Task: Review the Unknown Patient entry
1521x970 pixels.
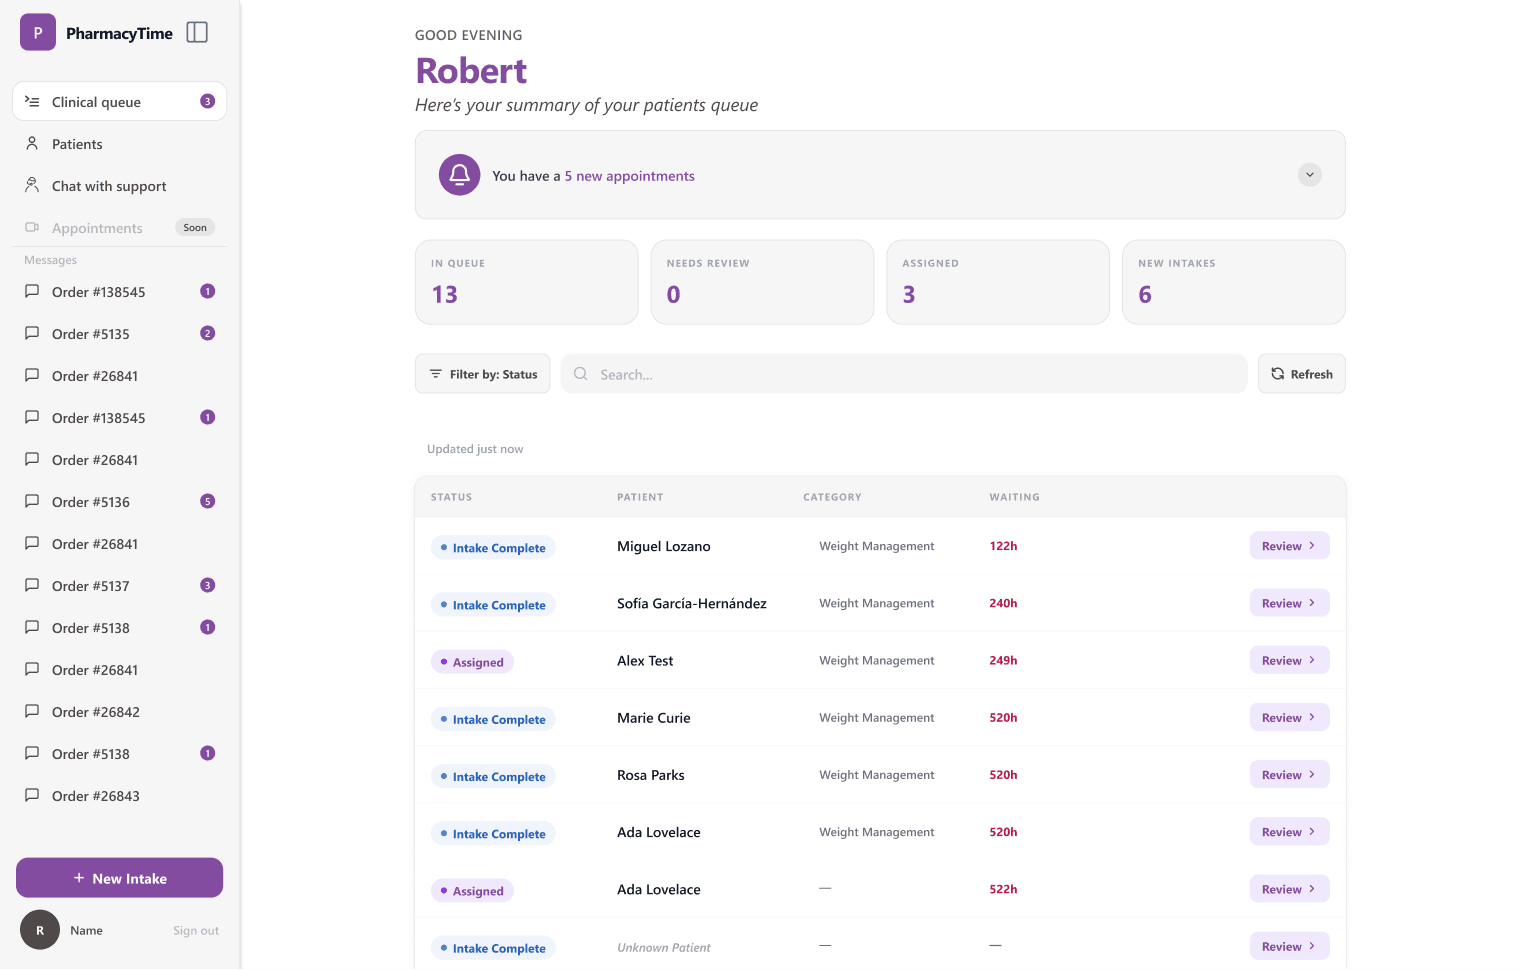Action: 1289,946
